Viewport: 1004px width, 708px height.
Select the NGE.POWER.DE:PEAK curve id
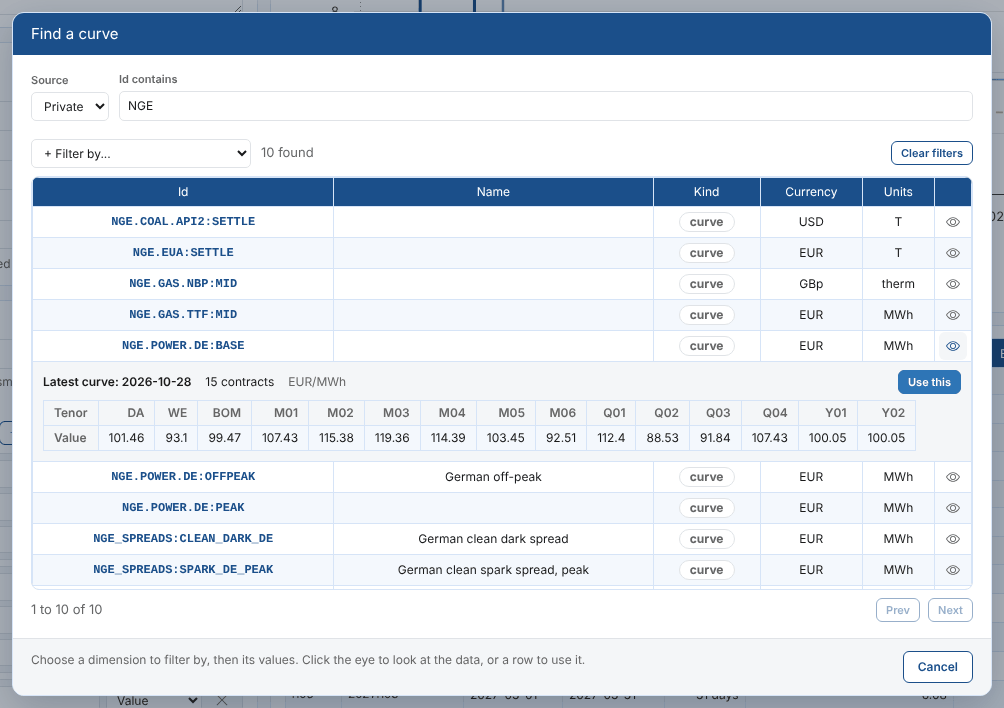click(x=183, y=507)
